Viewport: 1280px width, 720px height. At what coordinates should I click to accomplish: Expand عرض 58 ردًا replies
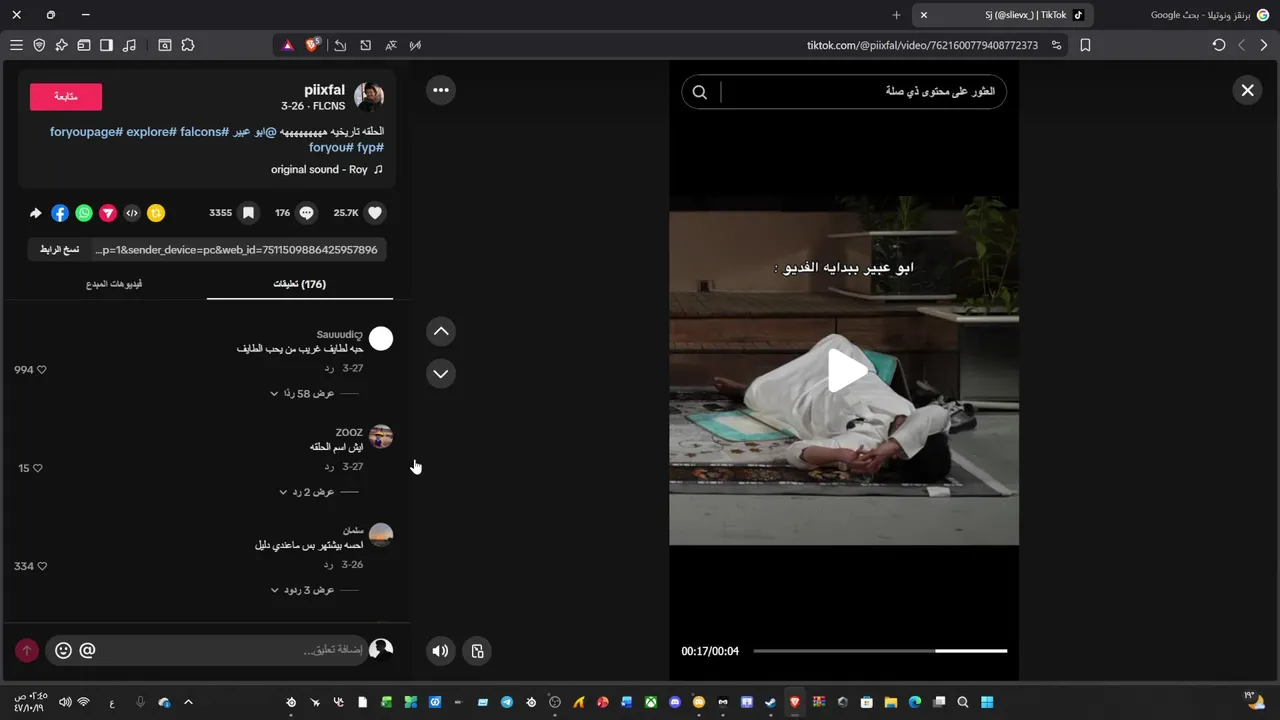(302, 394)
